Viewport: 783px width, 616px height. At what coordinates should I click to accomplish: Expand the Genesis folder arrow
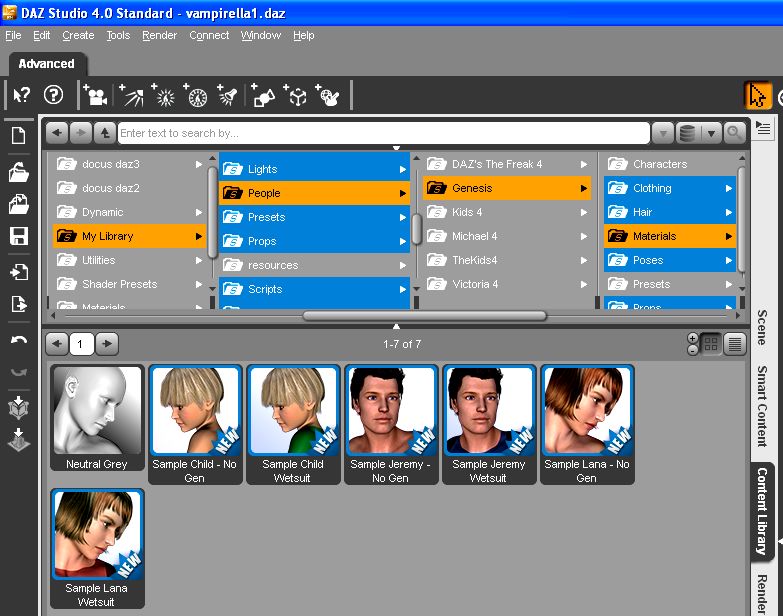click(583, 188)
